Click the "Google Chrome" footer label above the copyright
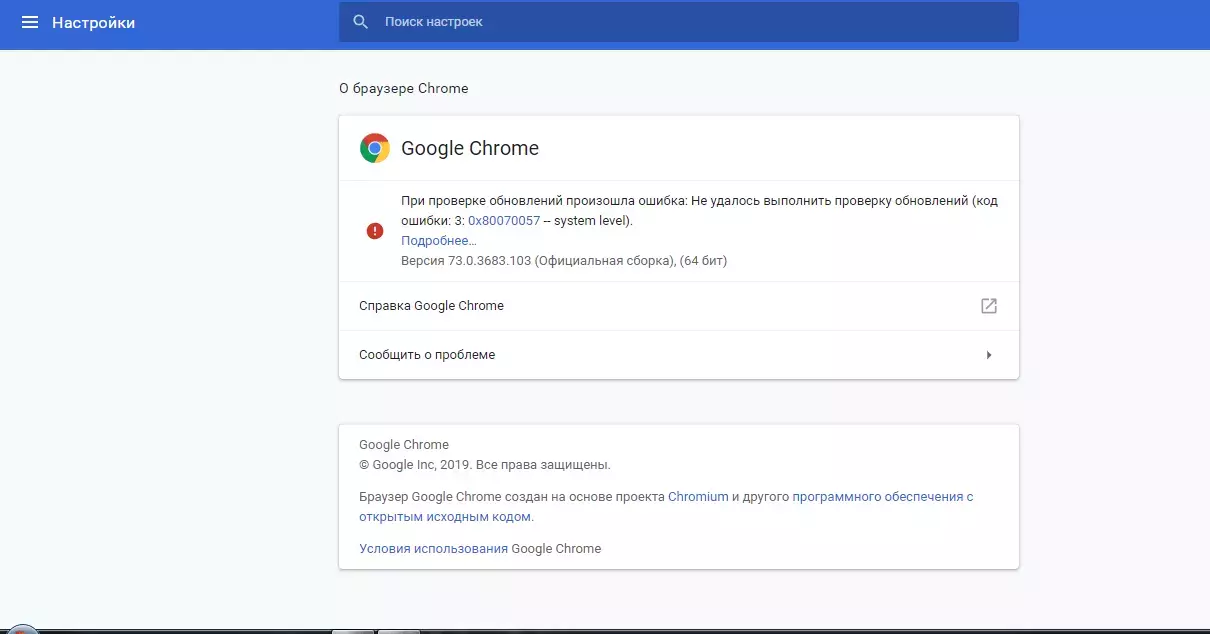 point(404,445)
